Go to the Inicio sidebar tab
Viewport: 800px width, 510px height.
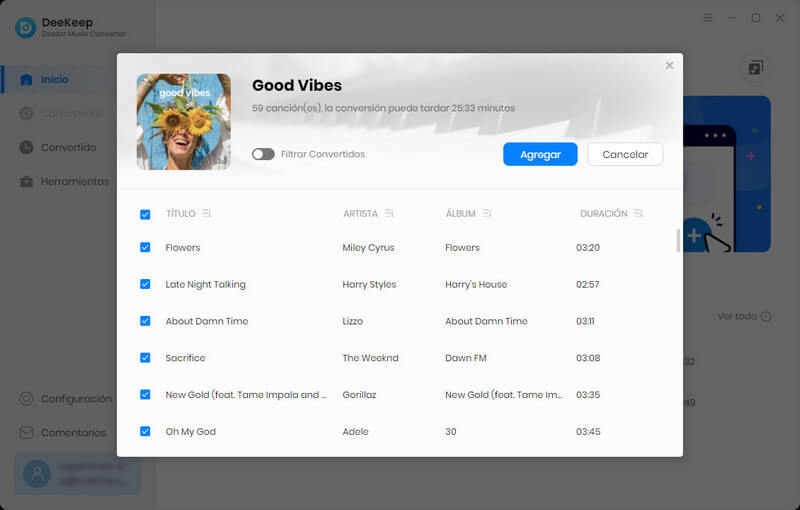(54, 79)
